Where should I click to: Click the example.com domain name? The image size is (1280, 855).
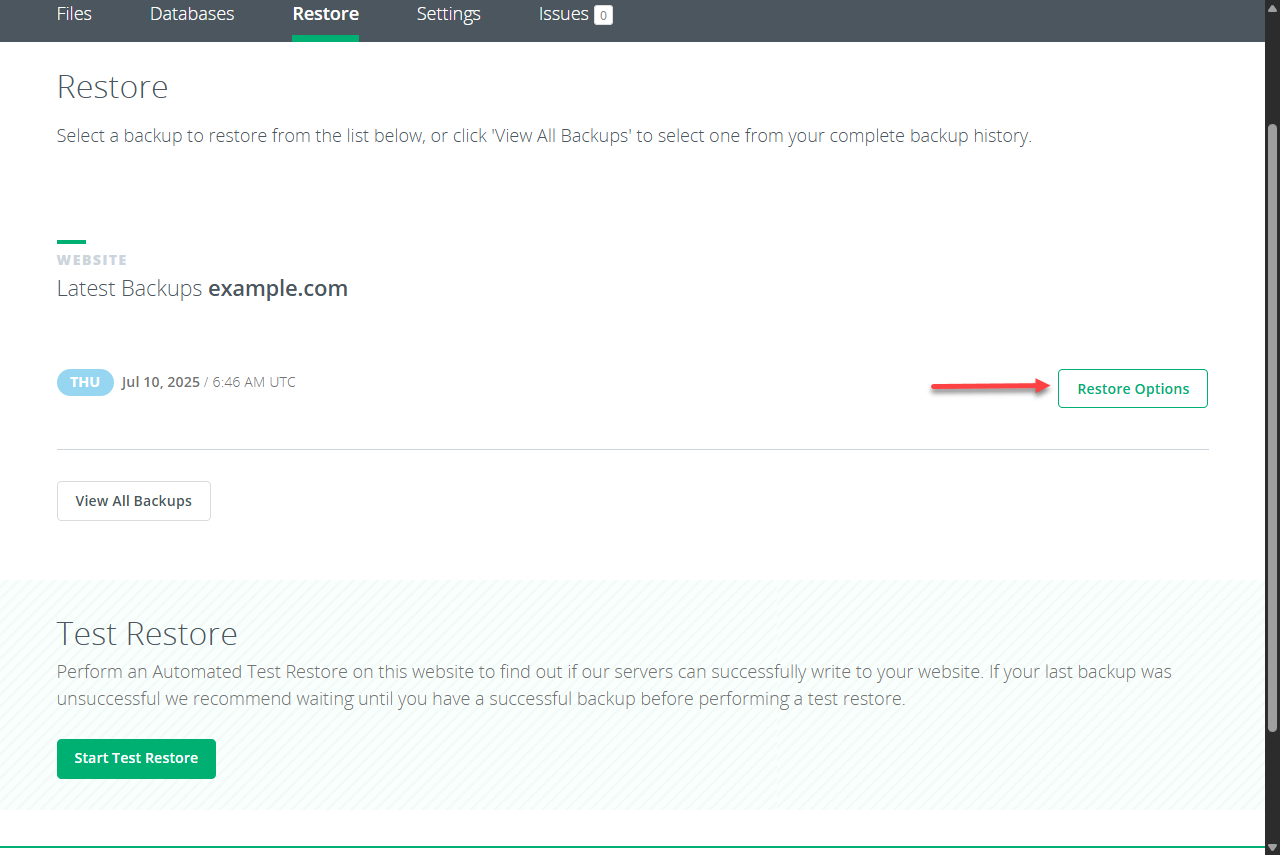tap(278, 289)
